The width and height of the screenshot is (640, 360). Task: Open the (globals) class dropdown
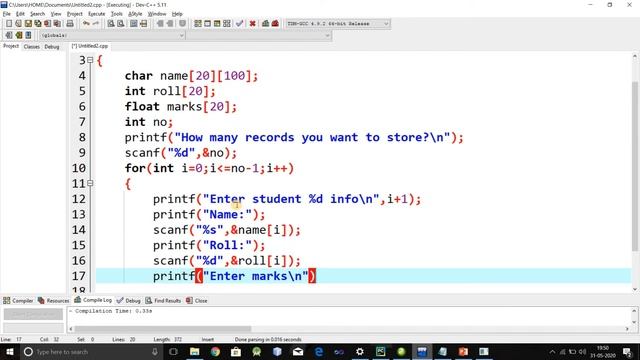pyautogui.click(x=112, y=36)
